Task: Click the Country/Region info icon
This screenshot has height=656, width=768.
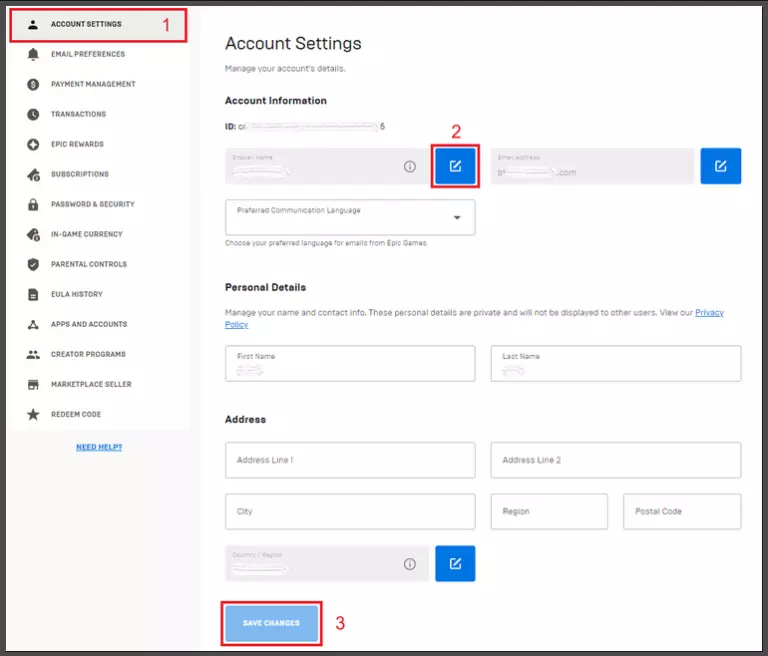Action: [410, 564]
